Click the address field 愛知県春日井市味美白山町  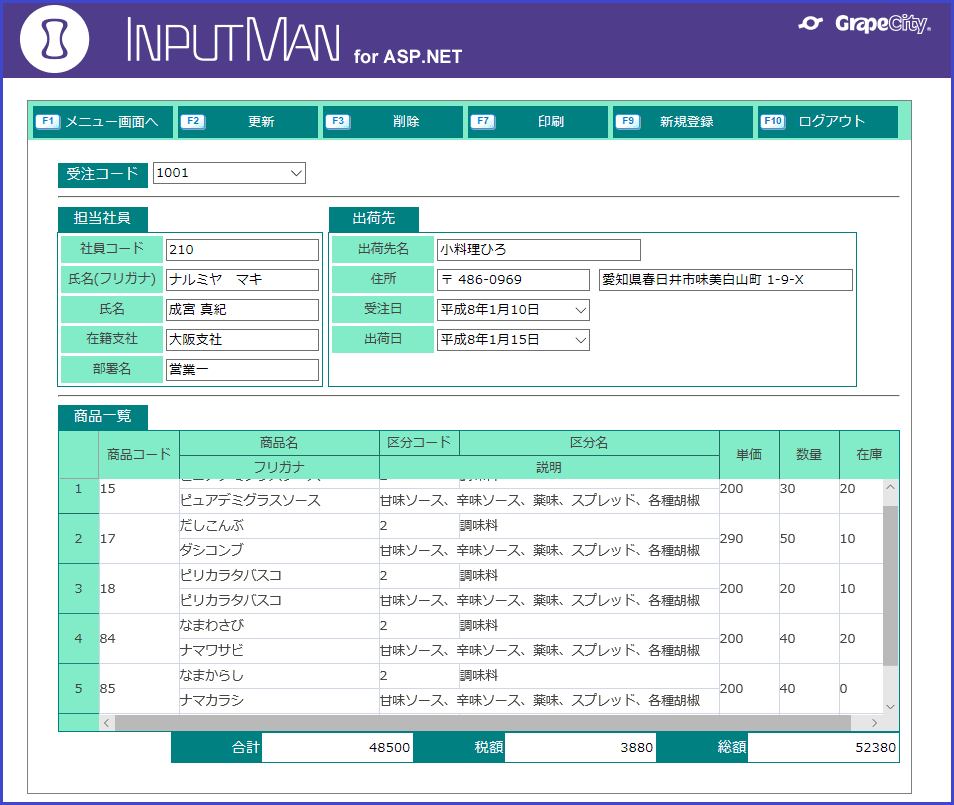point(725,280)
